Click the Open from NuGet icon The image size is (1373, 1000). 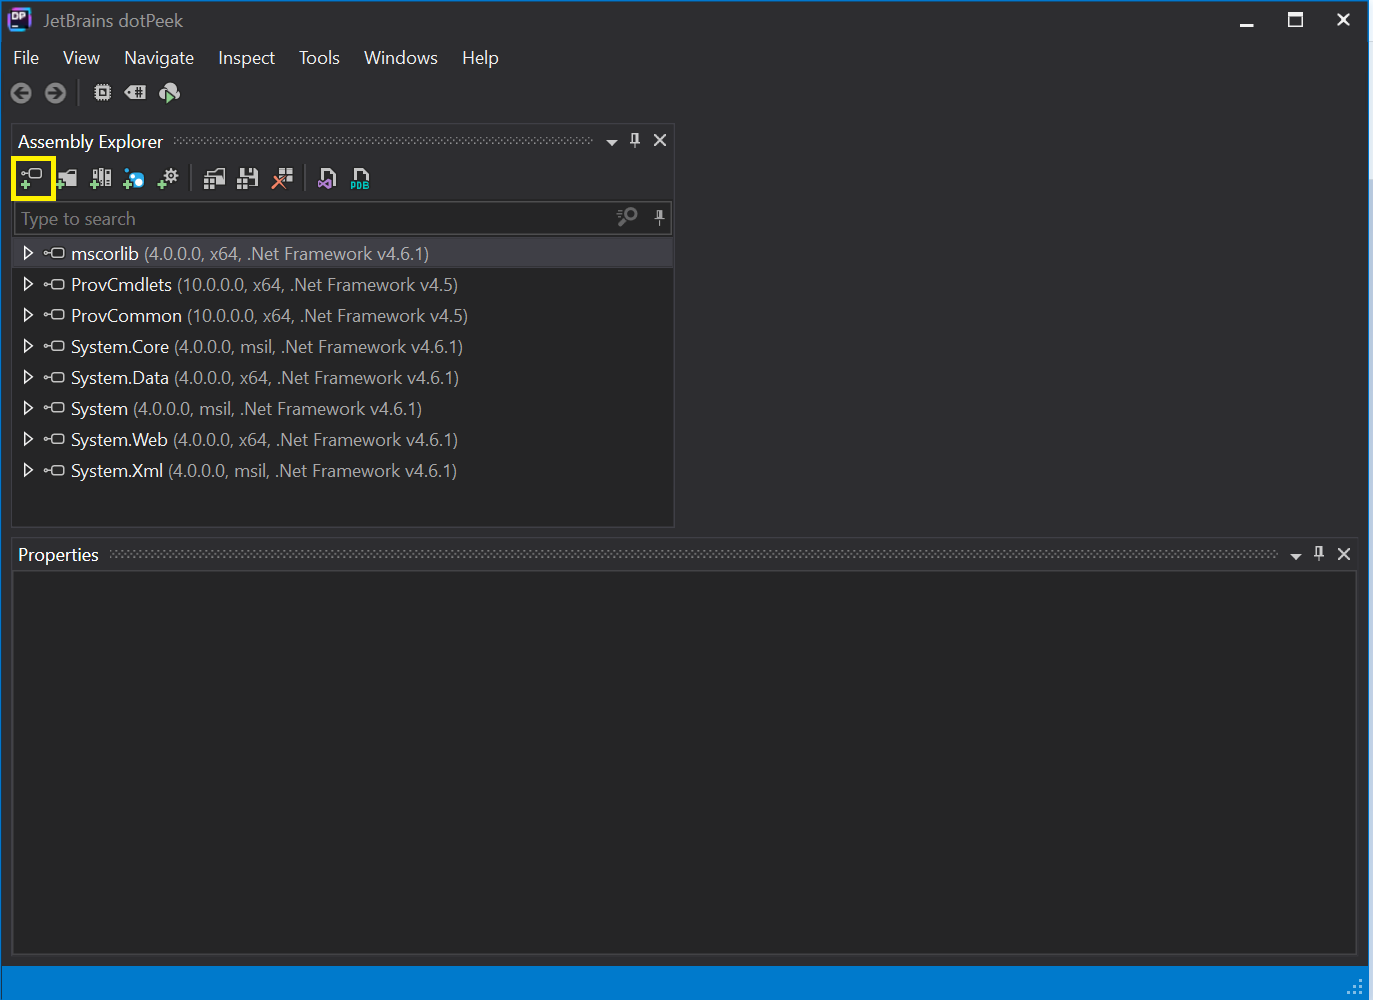point(134,179)
